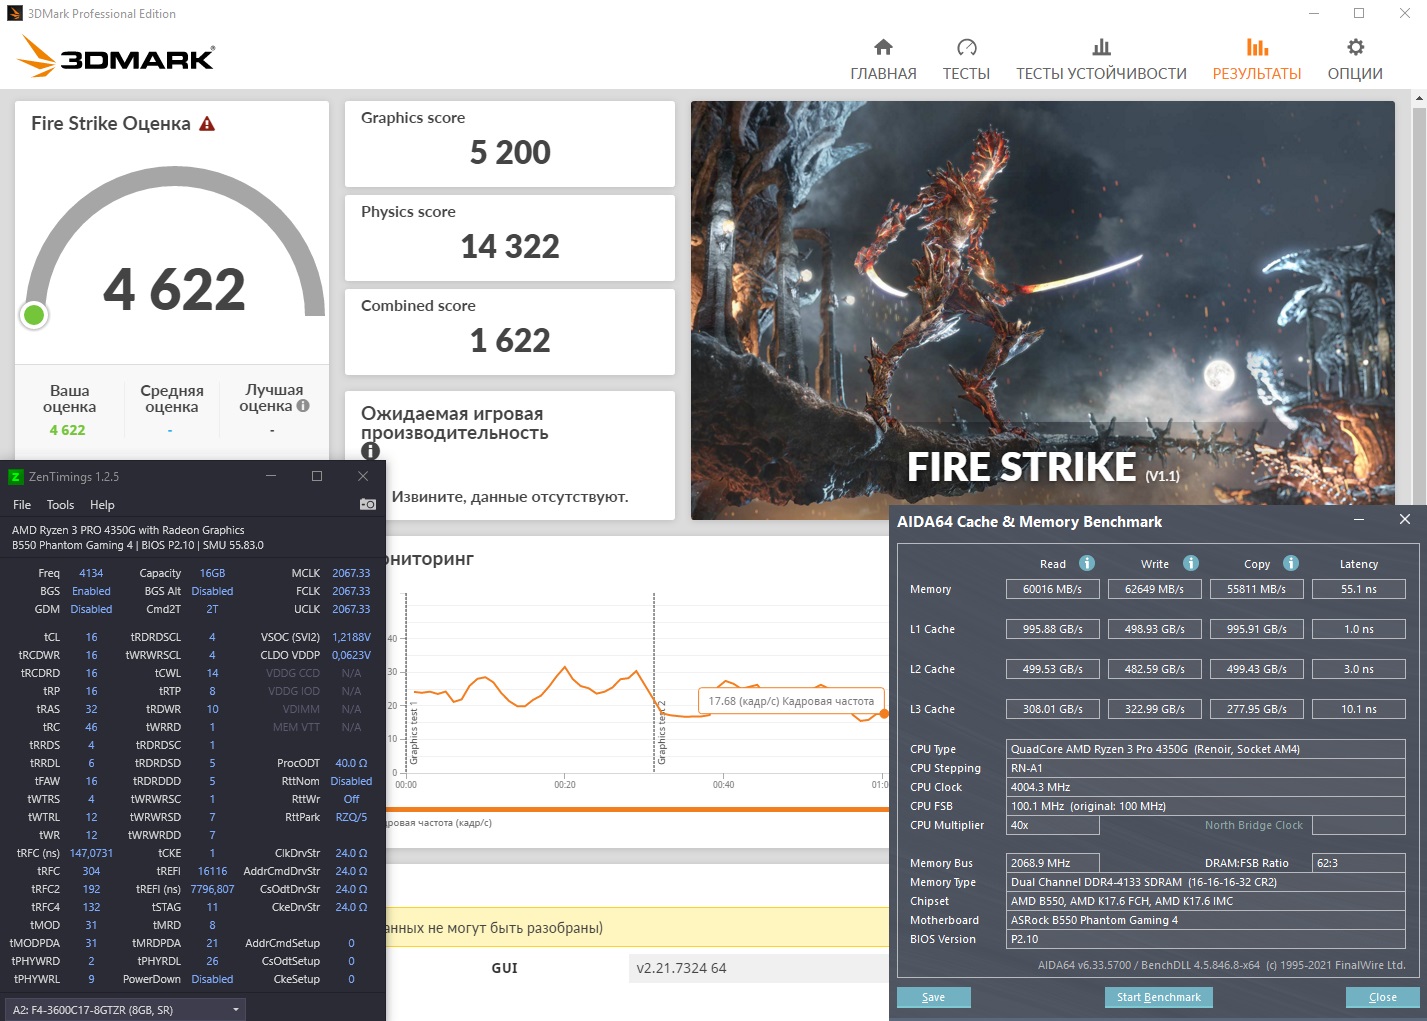Click the Motherboard field ASRock B550 Phantom Gaming 4
The height and width of the screenshot is (1021, 1427).
point(1206,920)
